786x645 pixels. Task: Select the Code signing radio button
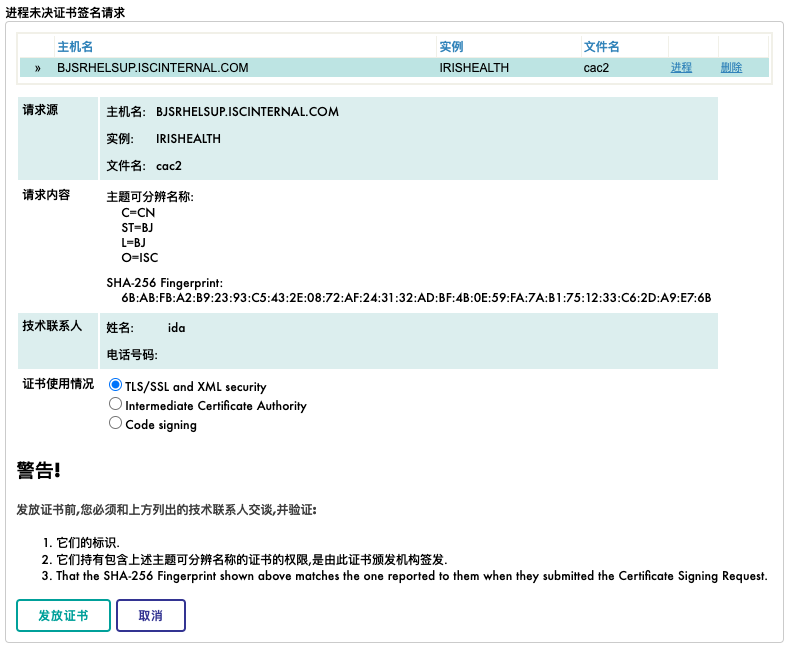point(115,424)
